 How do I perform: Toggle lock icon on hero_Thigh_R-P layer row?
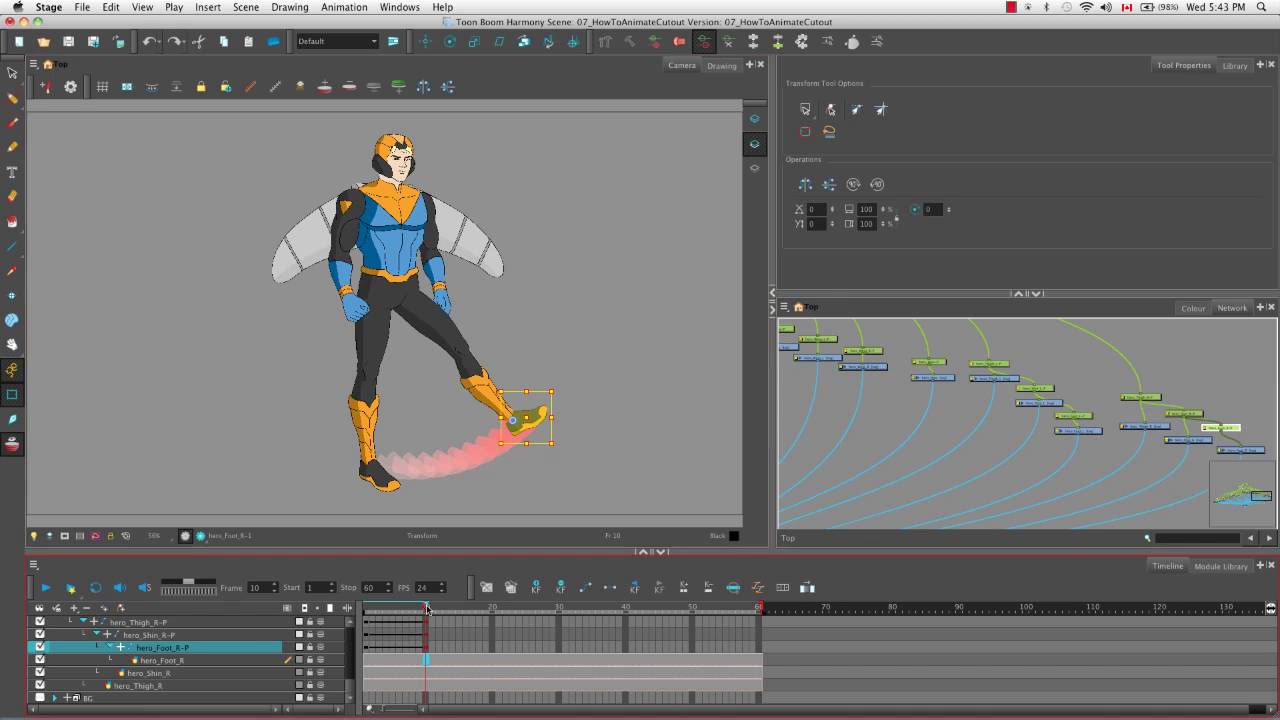click(309, 622)
